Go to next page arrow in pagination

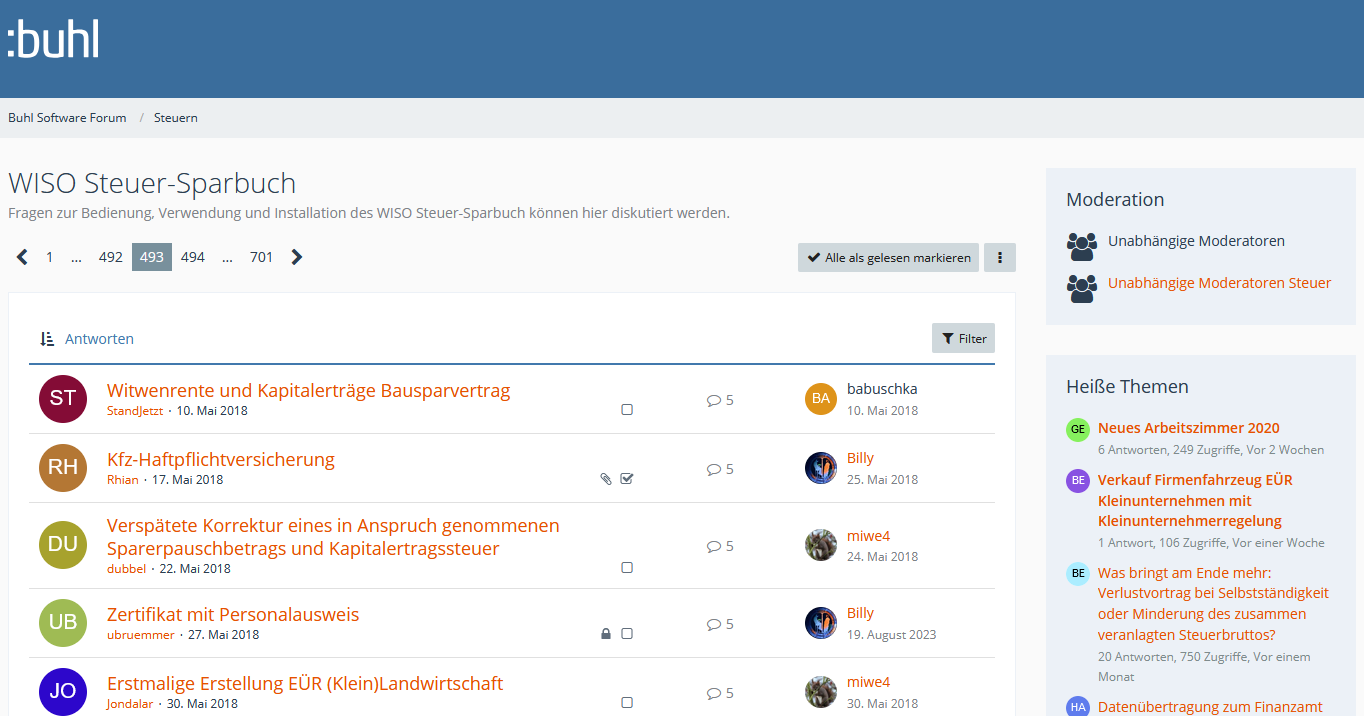pyautogui.click(x=297, y=257)
